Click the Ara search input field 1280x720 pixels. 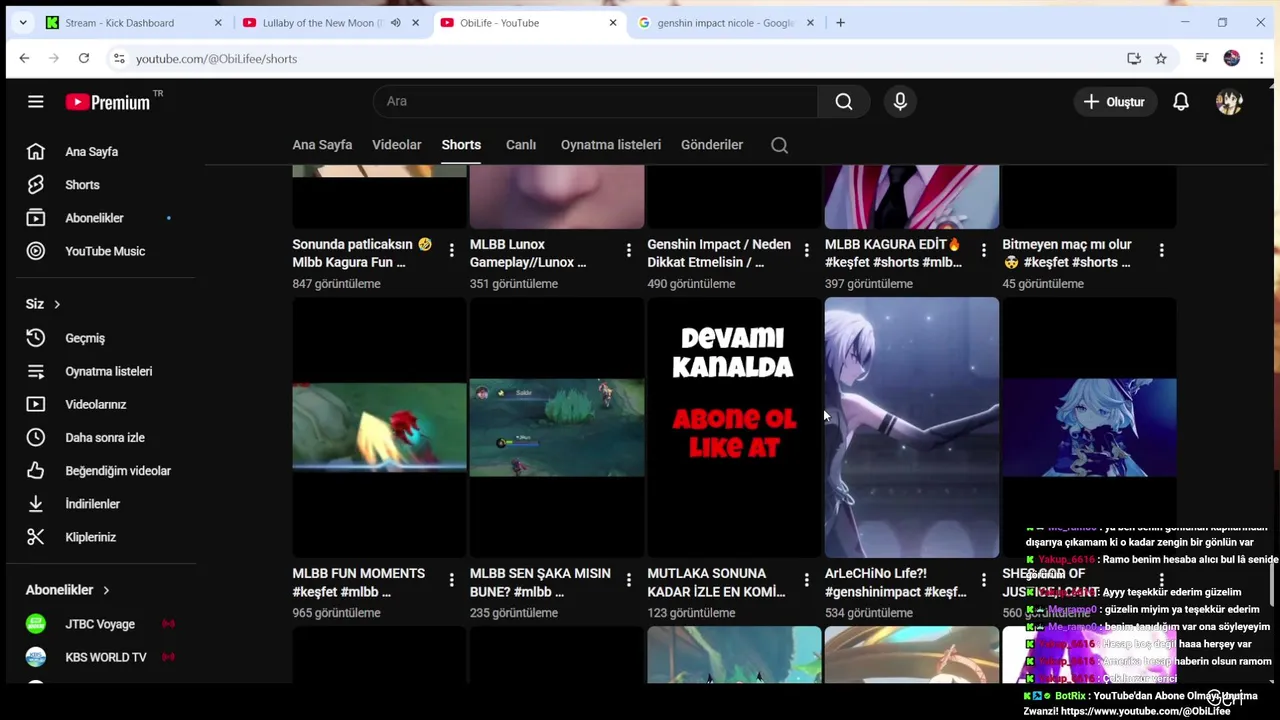click(596, 101)
